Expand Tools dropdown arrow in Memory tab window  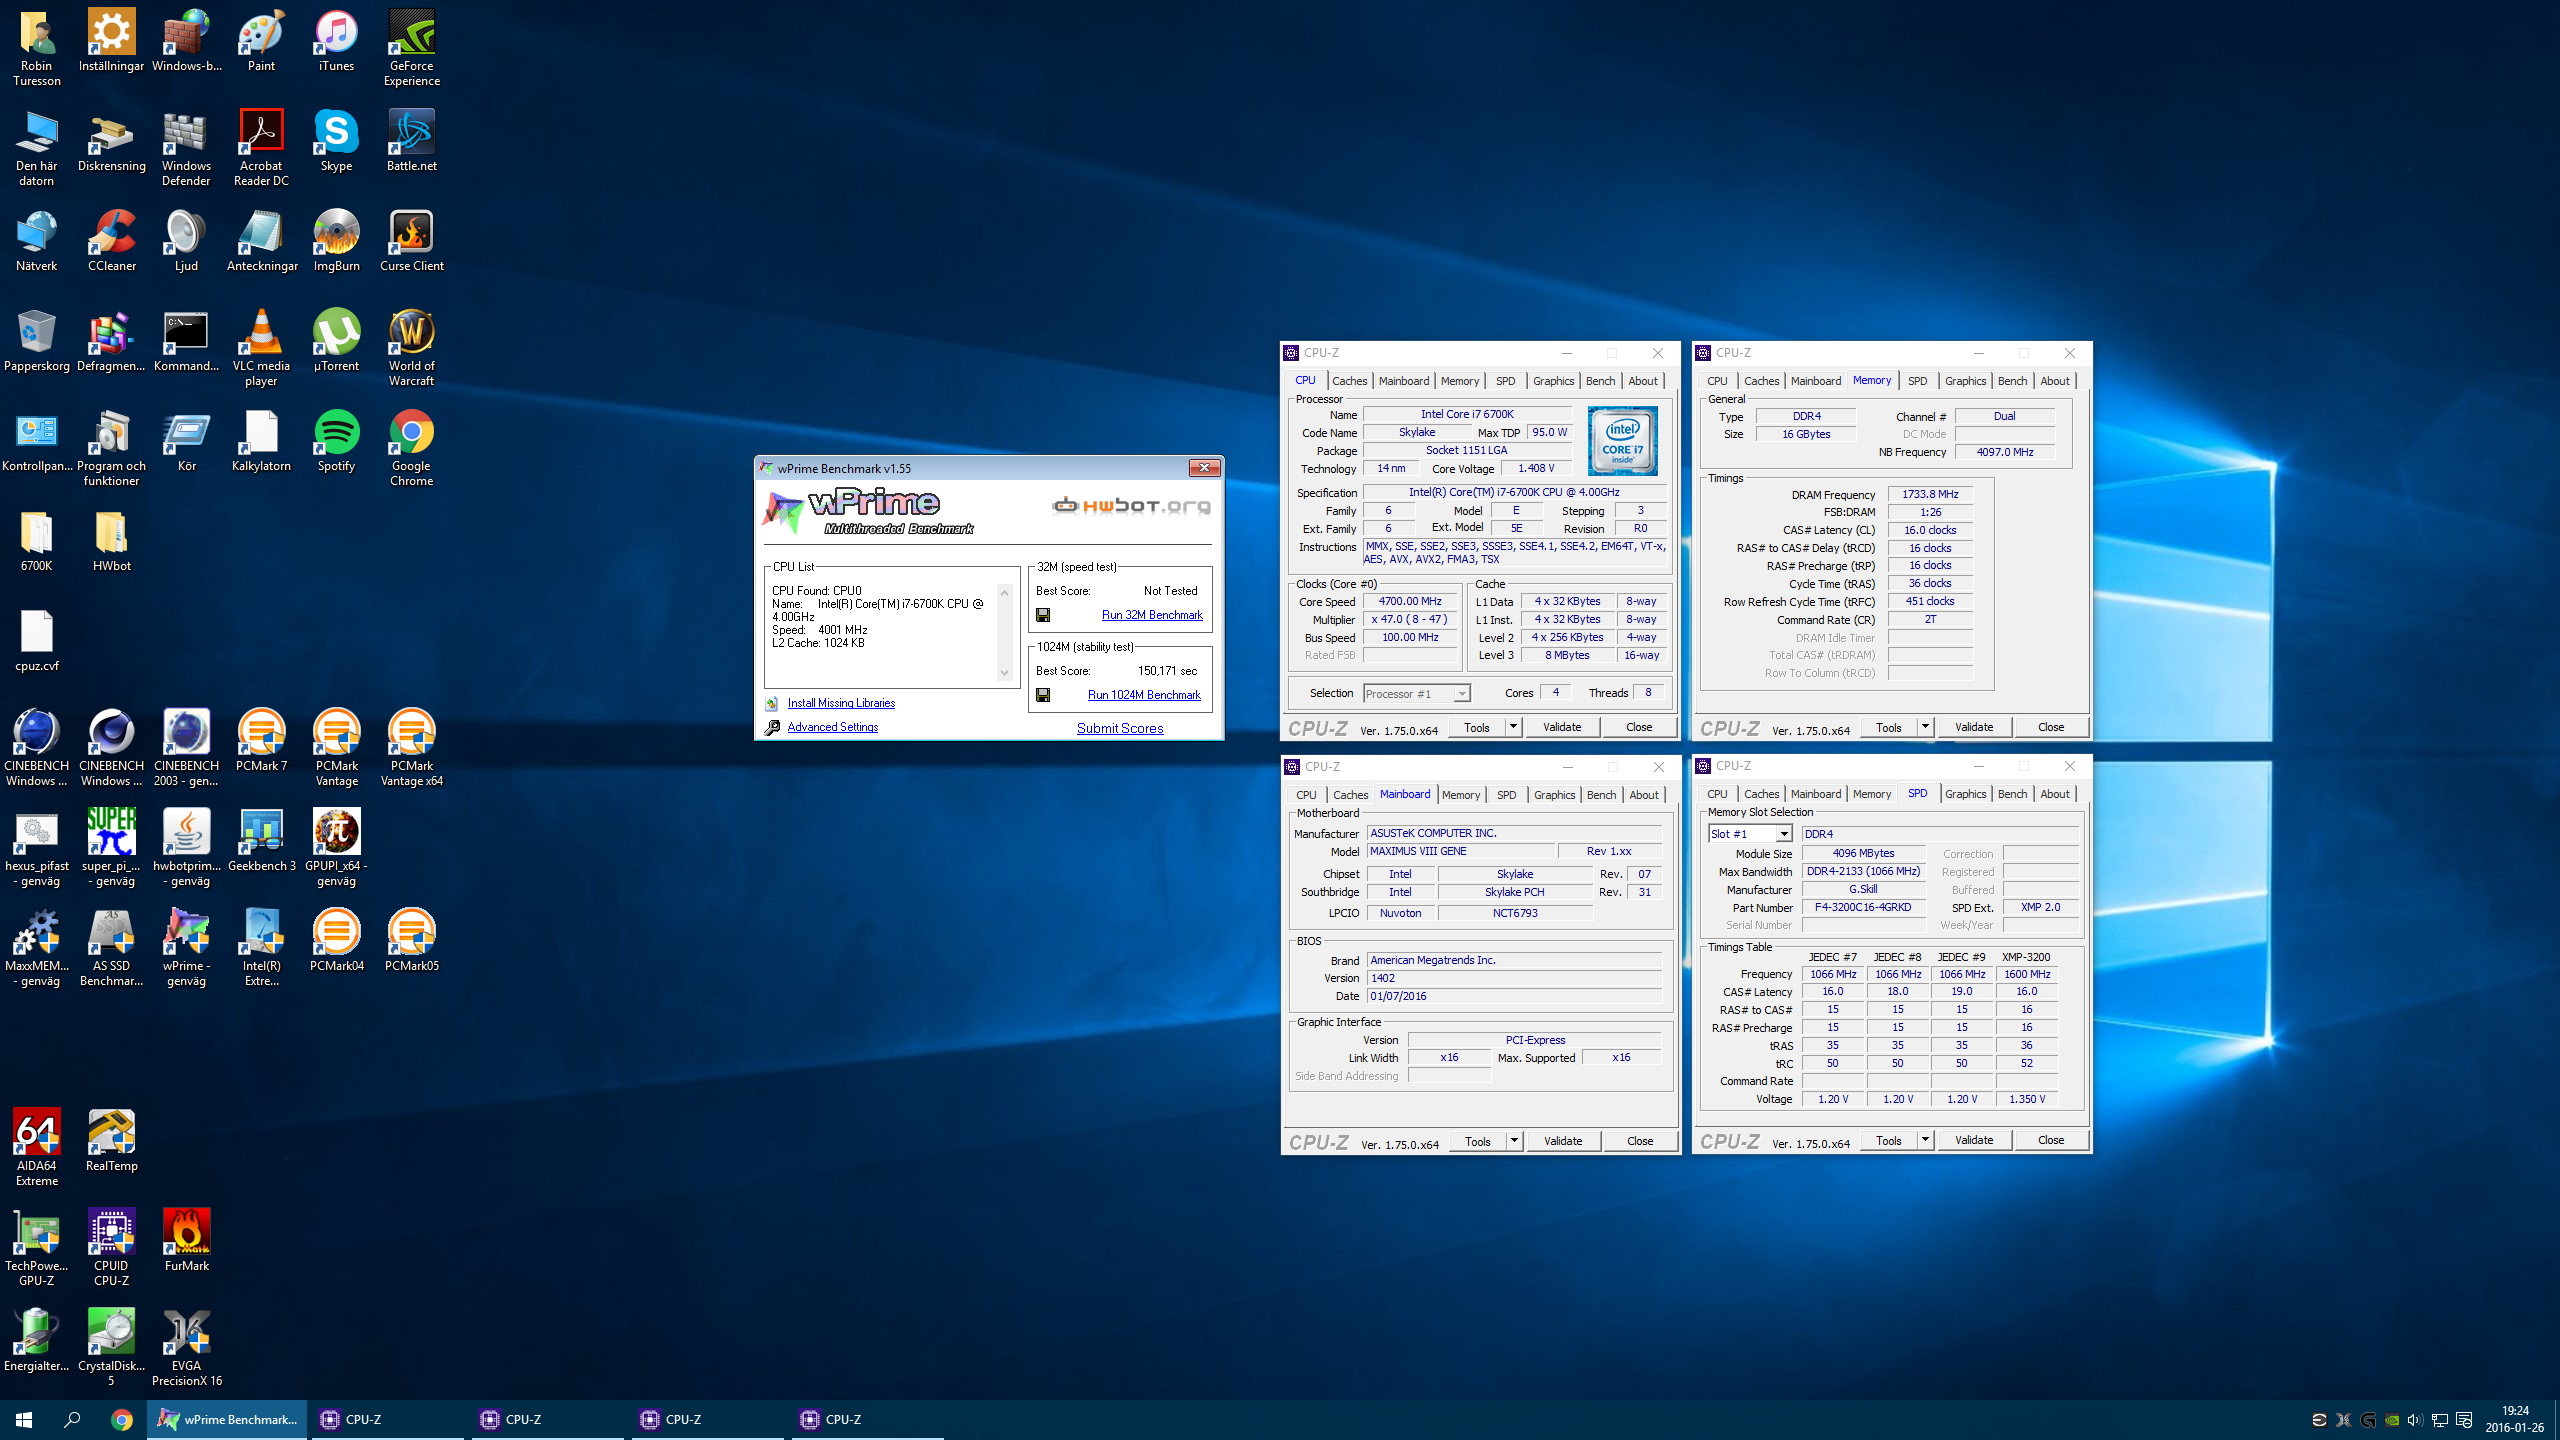click(x=1925, y=727)
